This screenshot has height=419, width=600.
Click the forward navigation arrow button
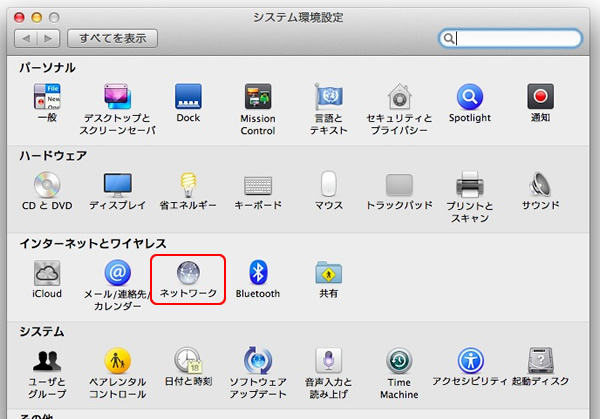49,39
